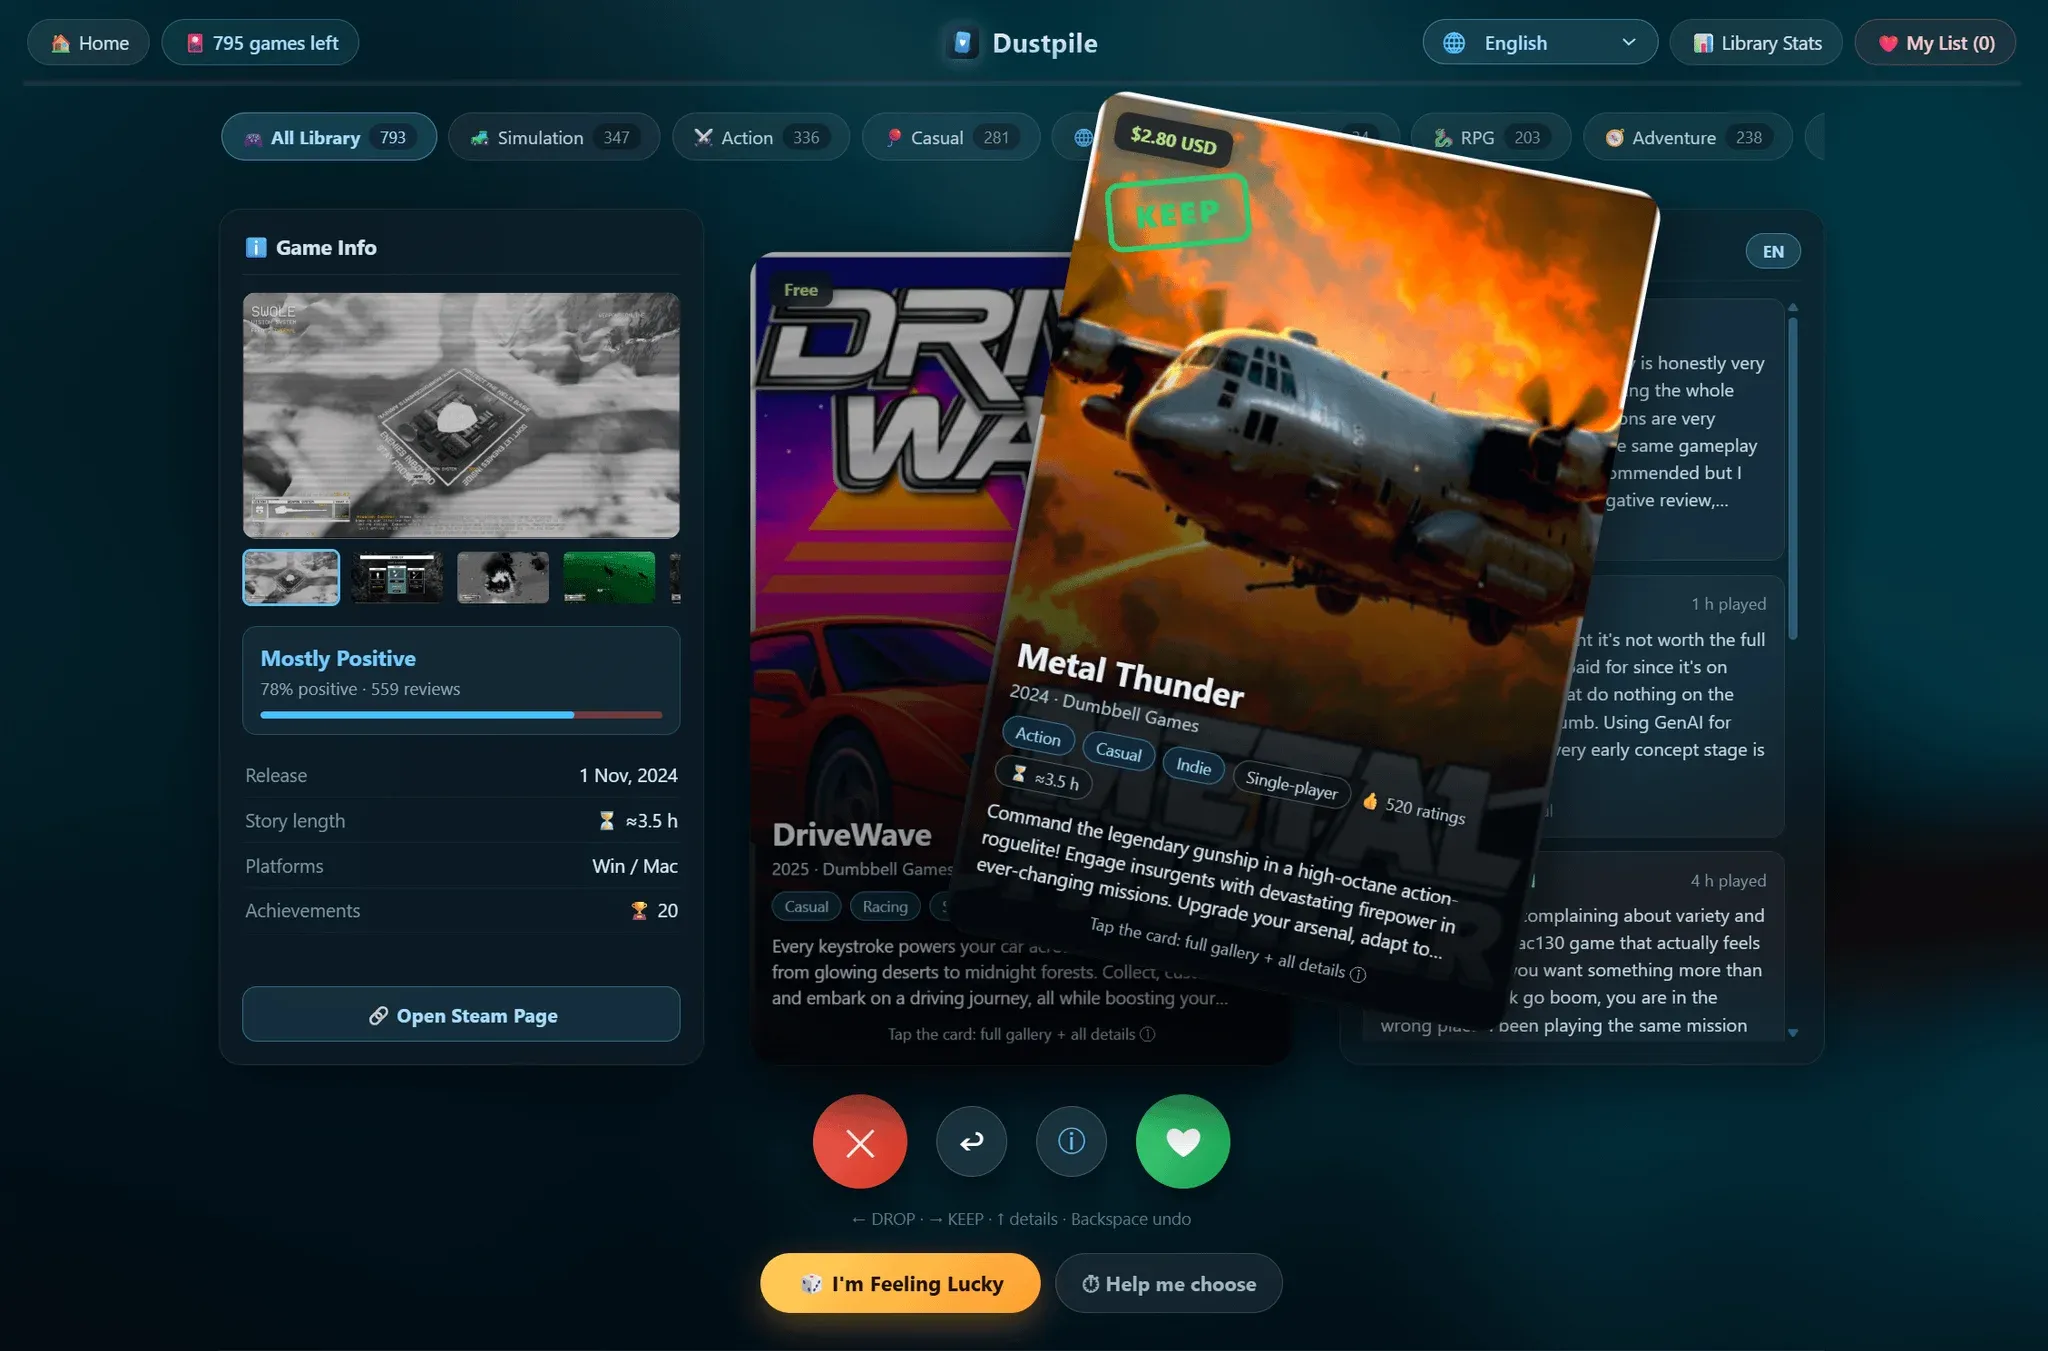Filter by Casual genre
This screenshot has width=2048, height=1351.
[951, 137]
